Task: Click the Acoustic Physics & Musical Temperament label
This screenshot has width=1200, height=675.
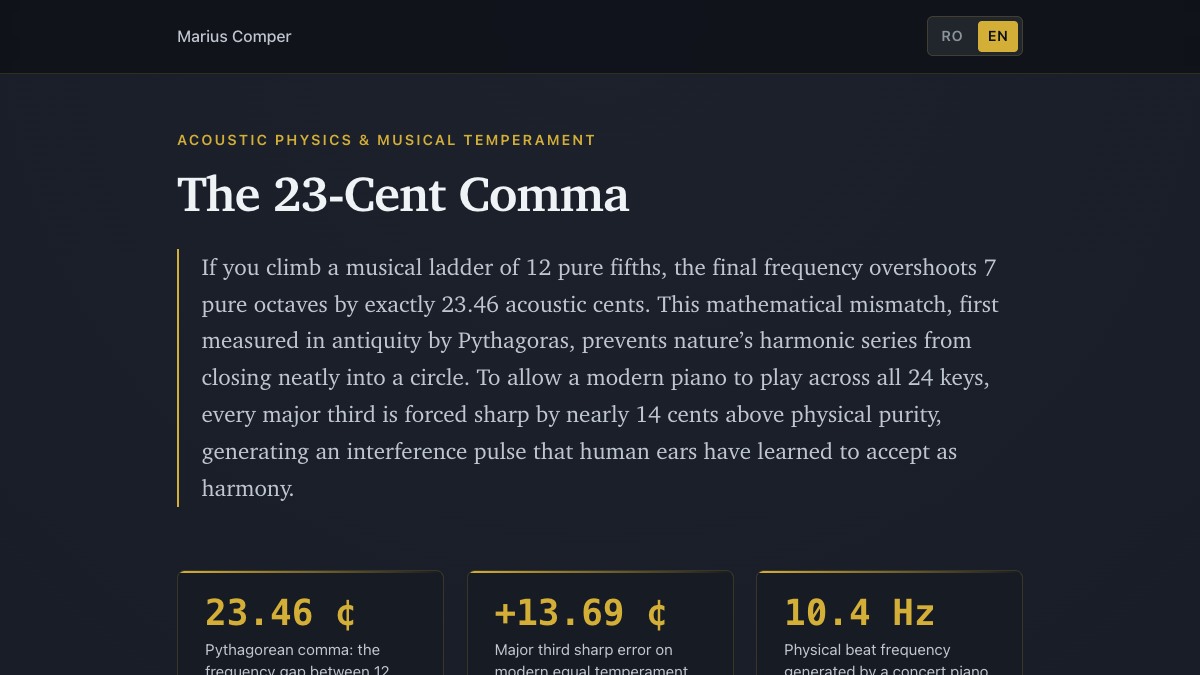Action: [x=386, y=140]
